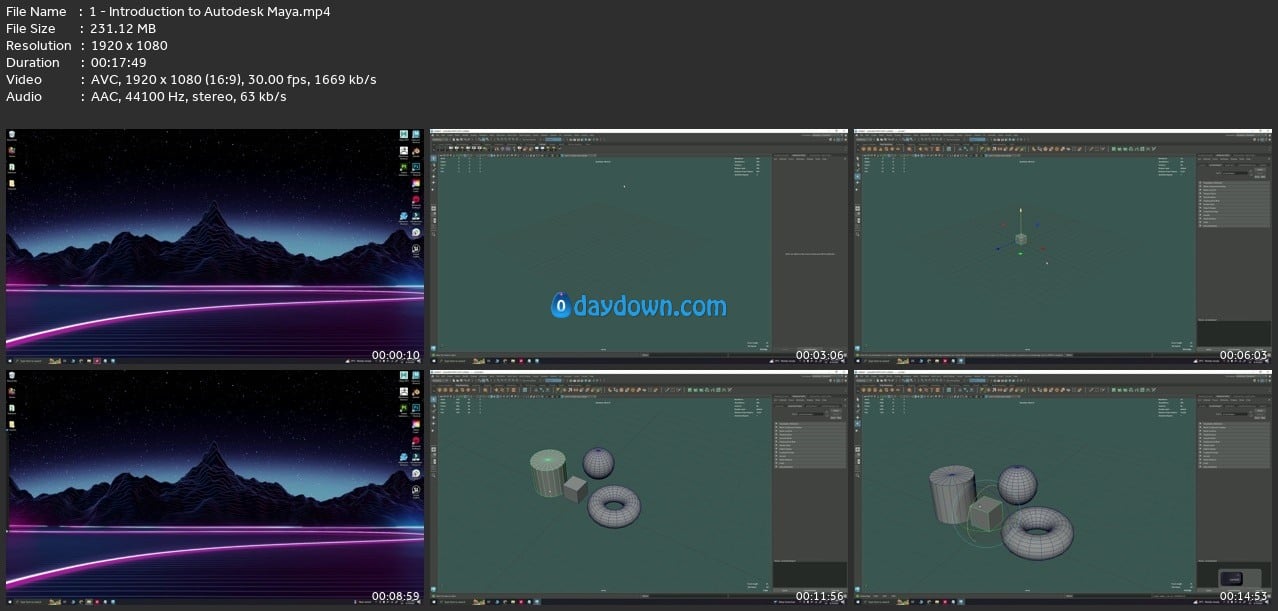Open the desktop frame stamped 00:00:10

pyautogui.click(x=214, y=246)
